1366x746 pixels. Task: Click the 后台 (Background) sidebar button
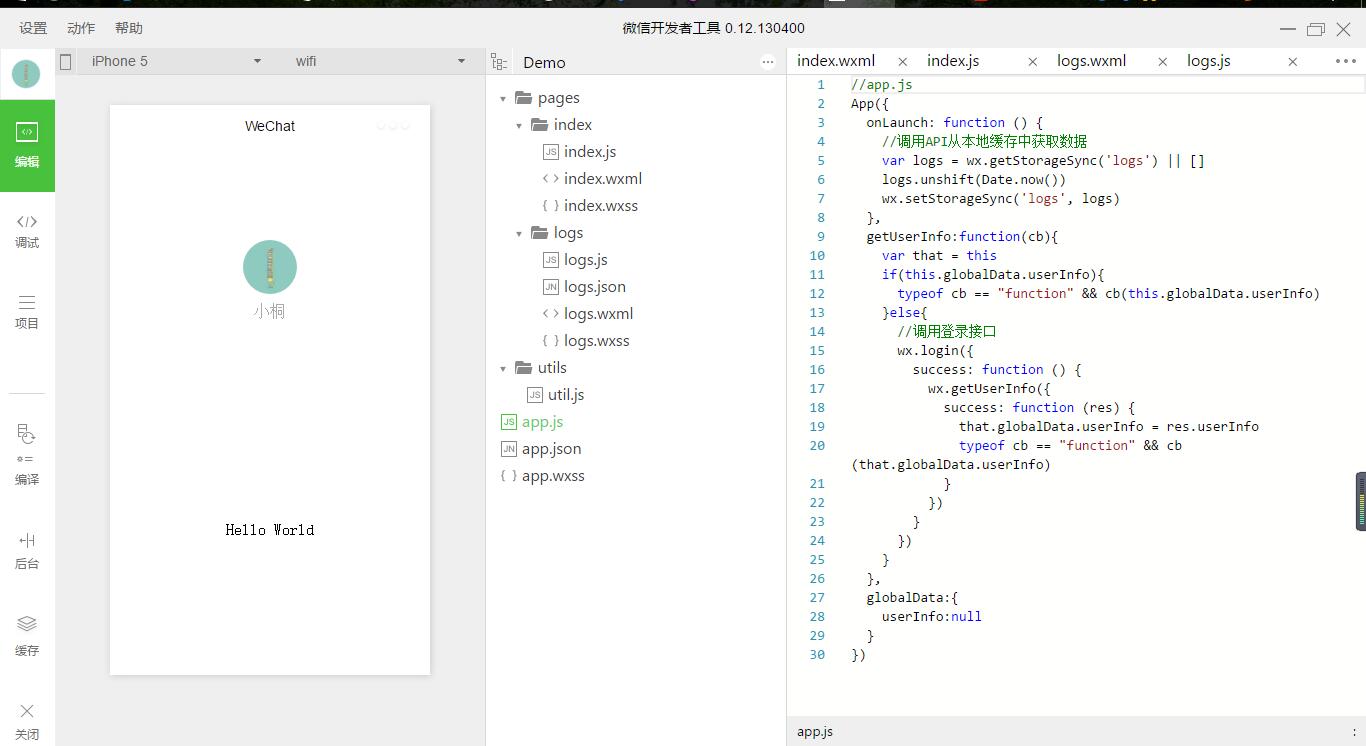pos(27,551)
